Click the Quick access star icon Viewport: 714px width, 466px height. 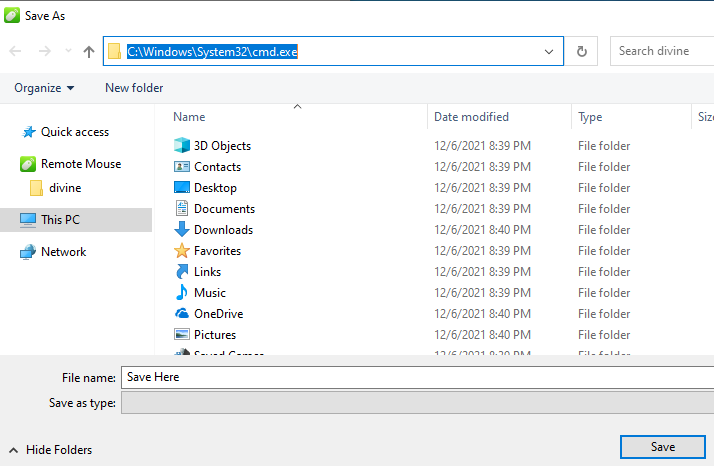pos(29,132)
